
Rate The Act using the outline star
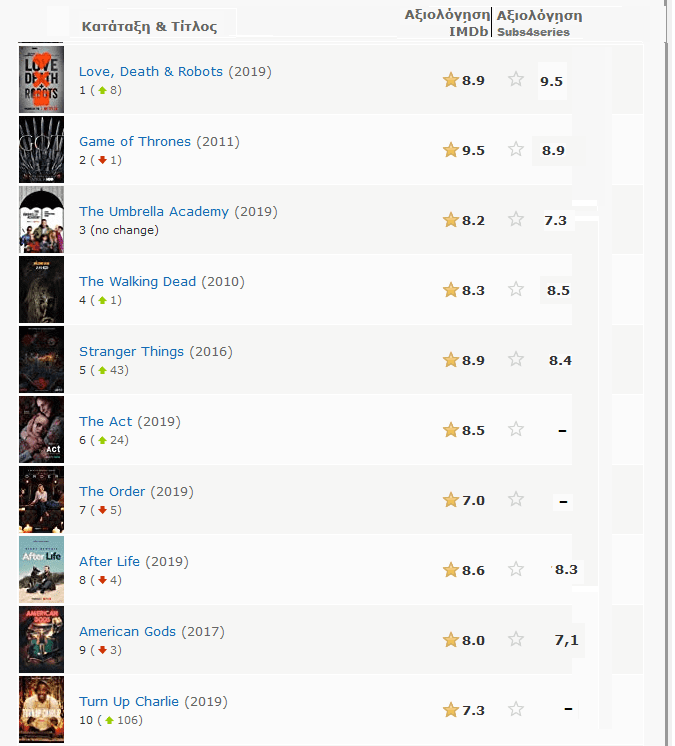tap(516, 429)
